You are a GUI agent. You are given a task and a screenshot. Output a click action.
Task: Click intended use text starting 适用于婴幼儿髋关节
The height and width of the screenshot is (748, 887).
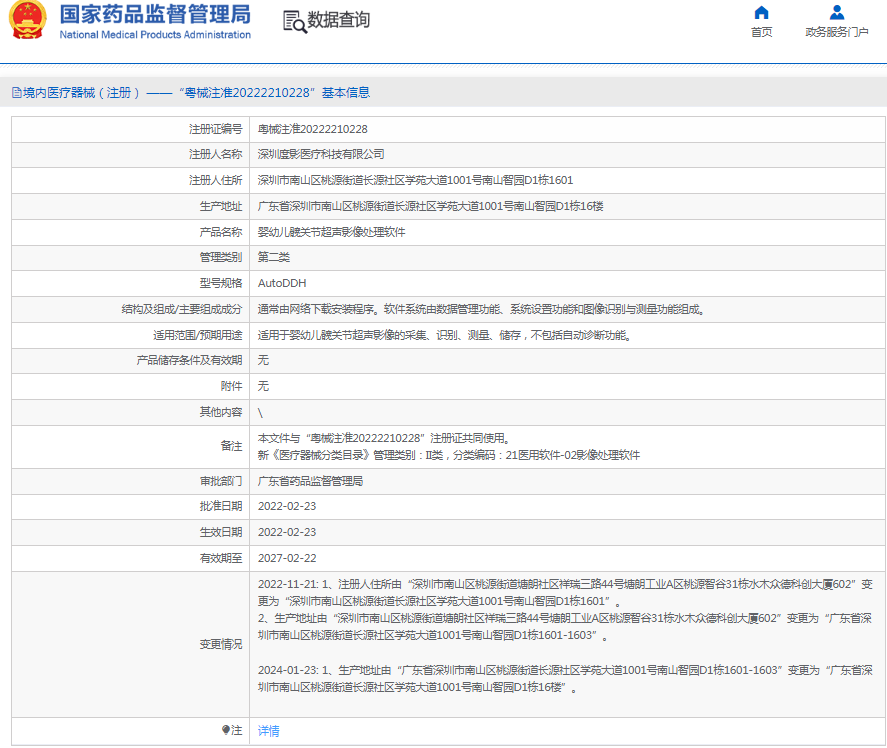coord(445,335)
